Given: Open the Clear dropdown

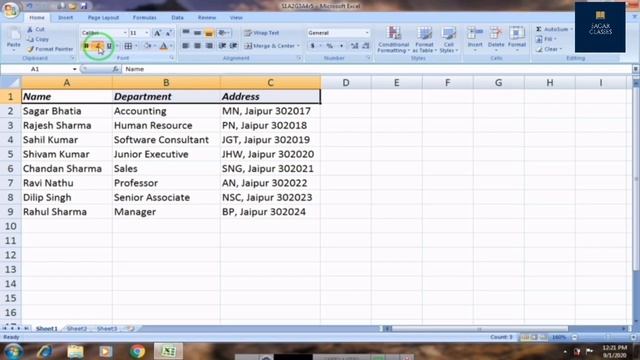Looking at the screenshot, I should (549, 49).
